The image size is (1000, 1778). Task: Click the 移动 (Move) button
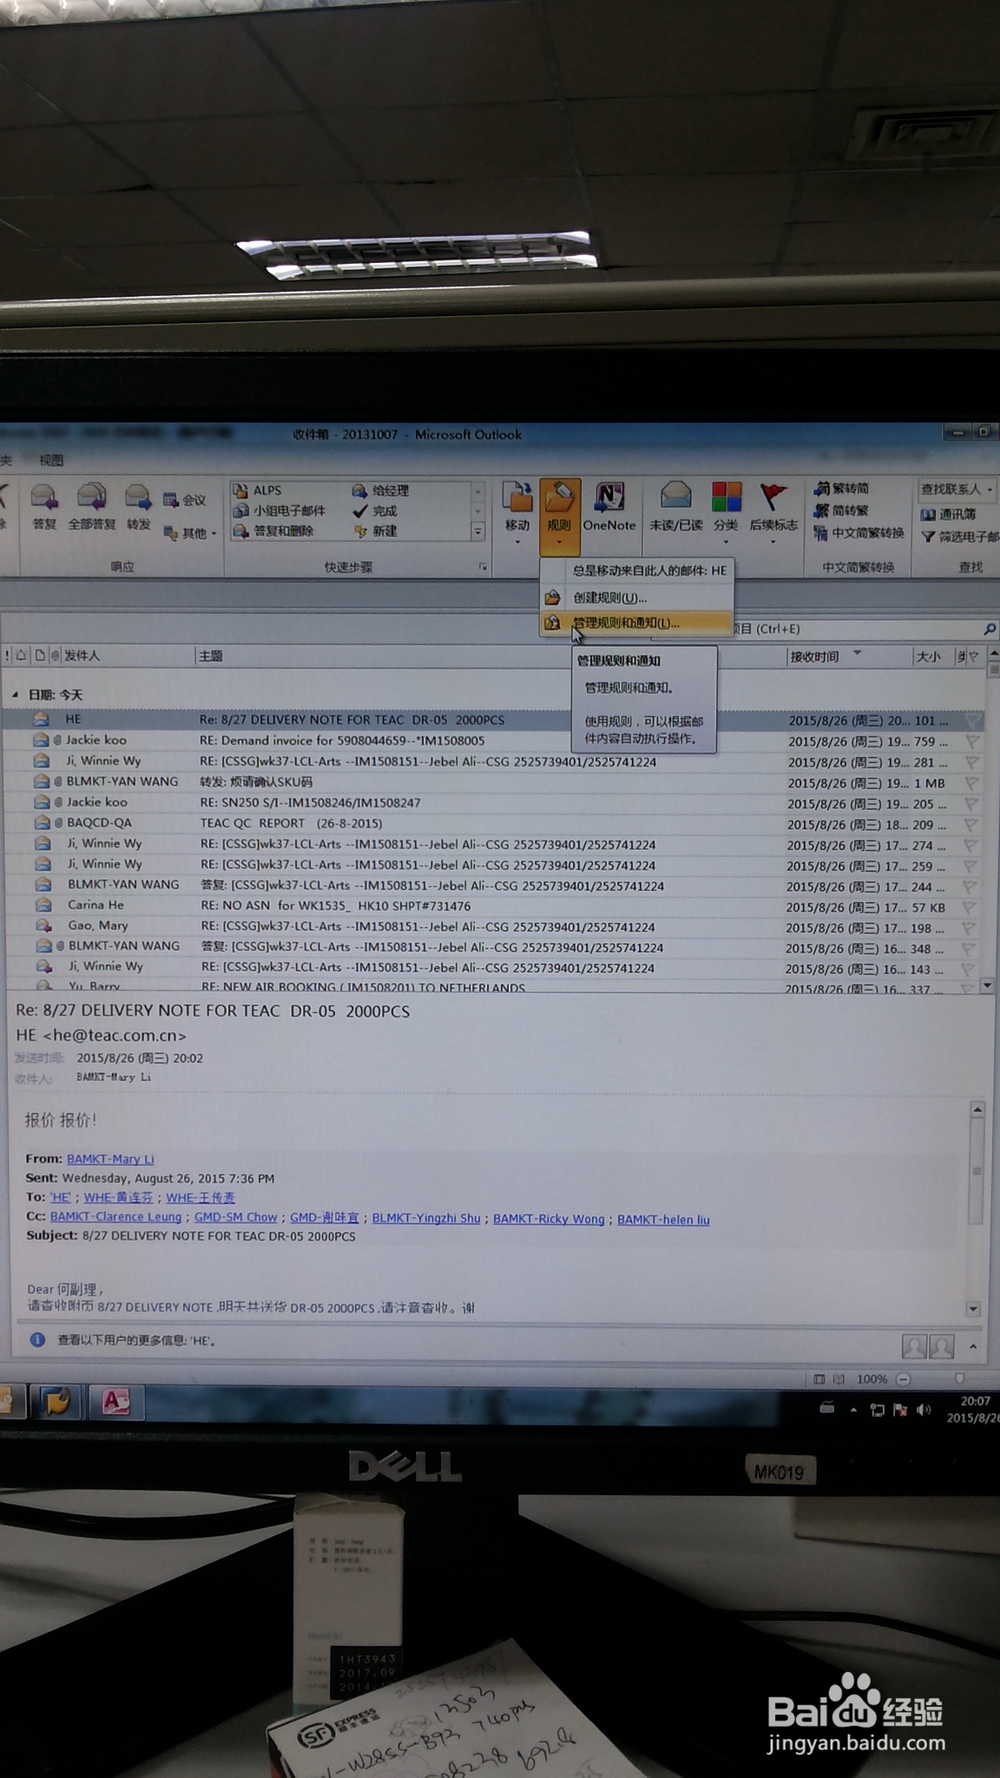click(517, 511)
